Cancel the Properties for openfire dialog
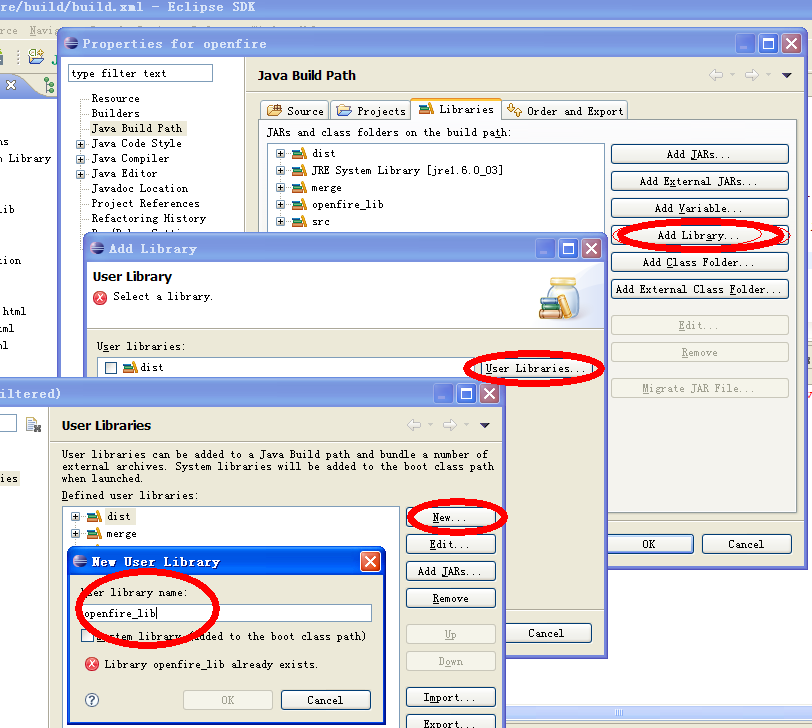This screenshot has width=812, height=728. tap(746, 544)
